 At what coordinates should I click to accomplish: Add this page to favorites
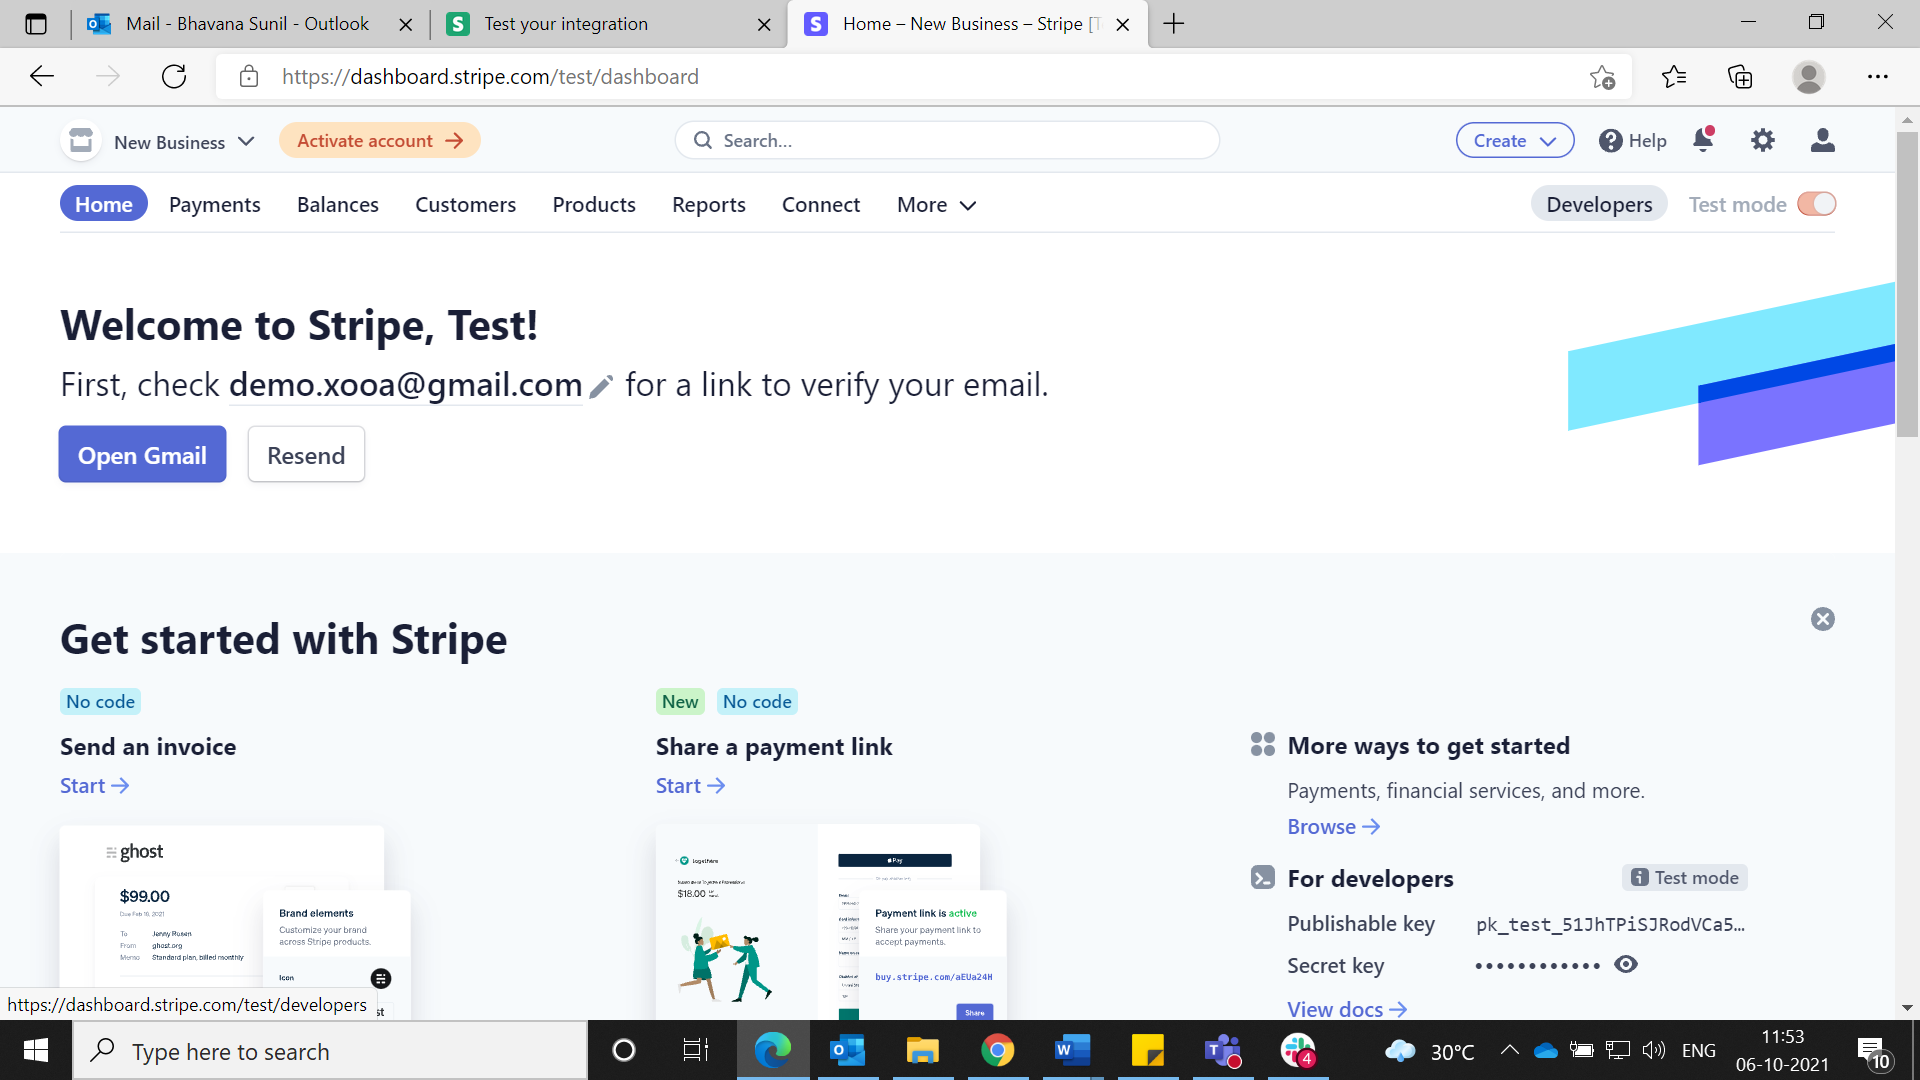pos(1602,77)
